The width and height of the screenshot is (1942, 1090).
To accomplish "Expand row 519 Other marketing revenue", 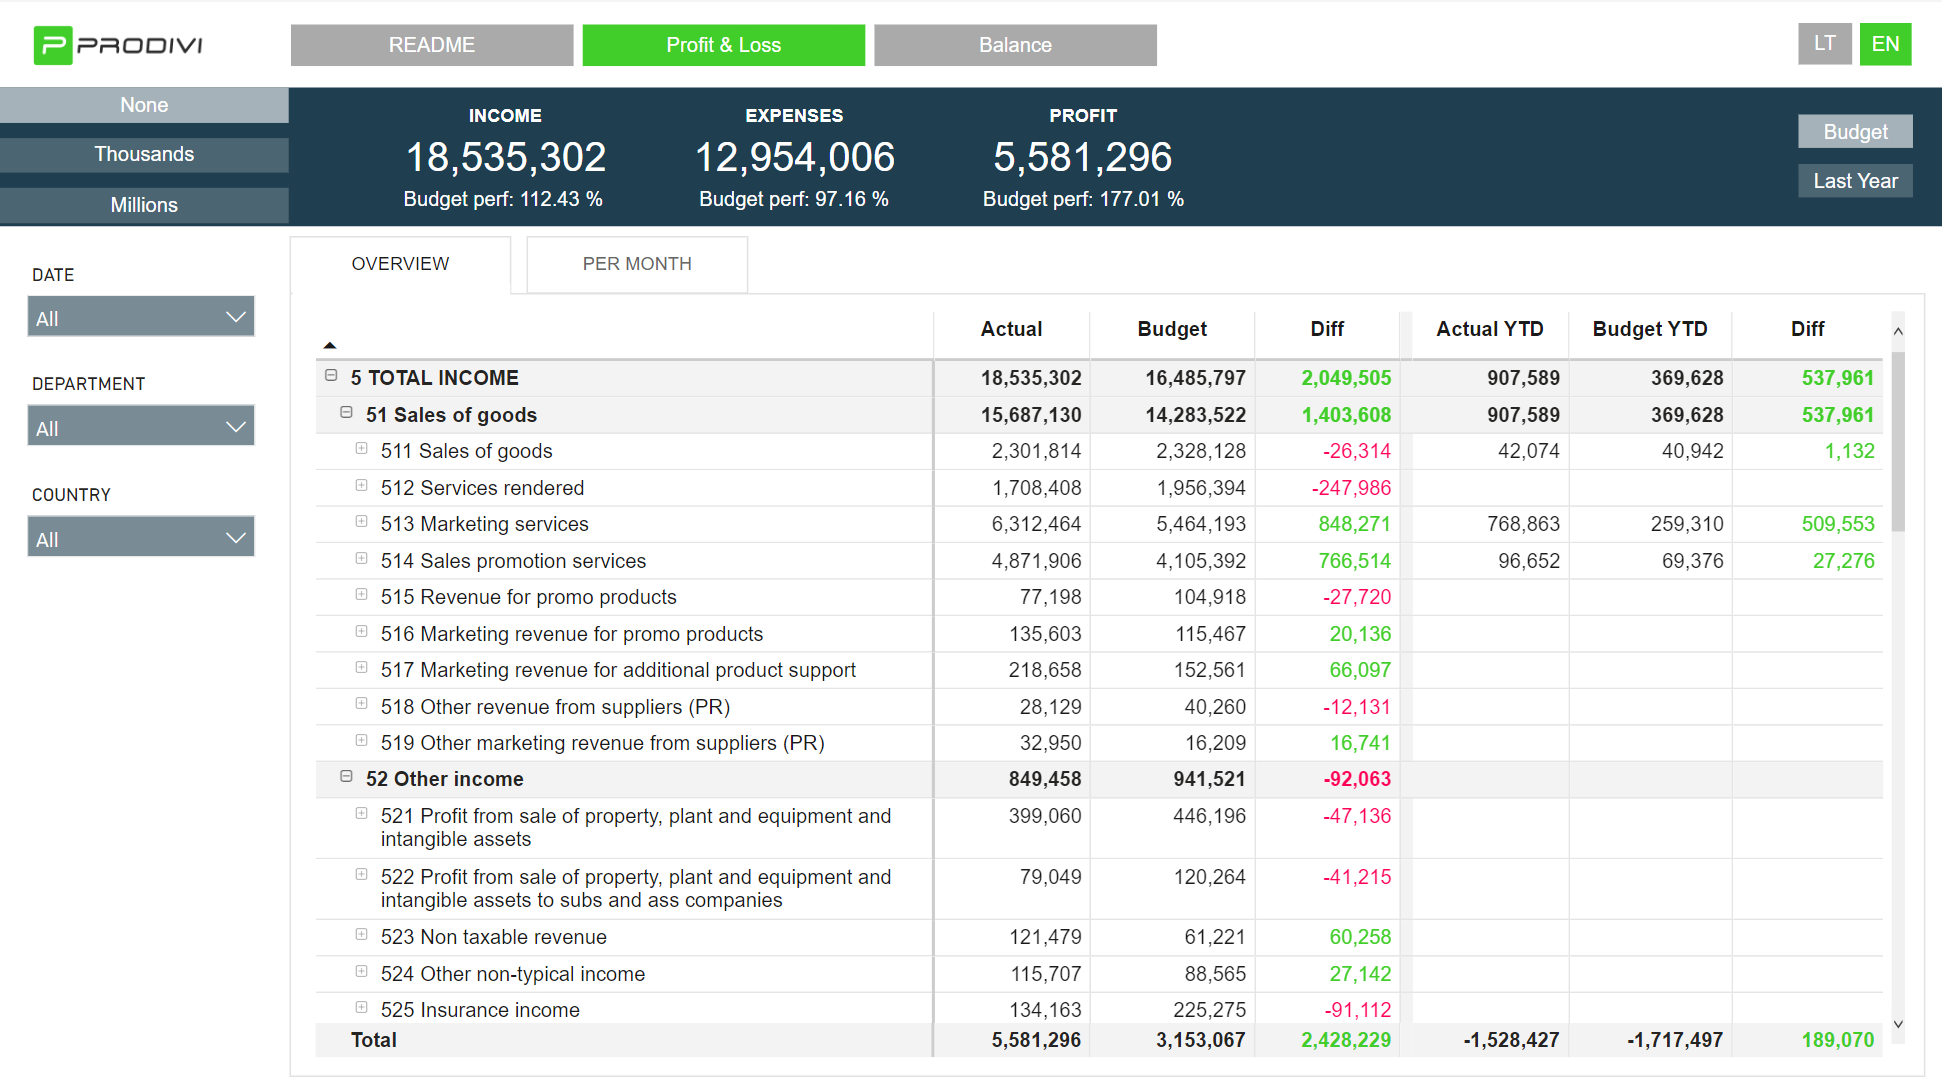I will coord(361,741).
